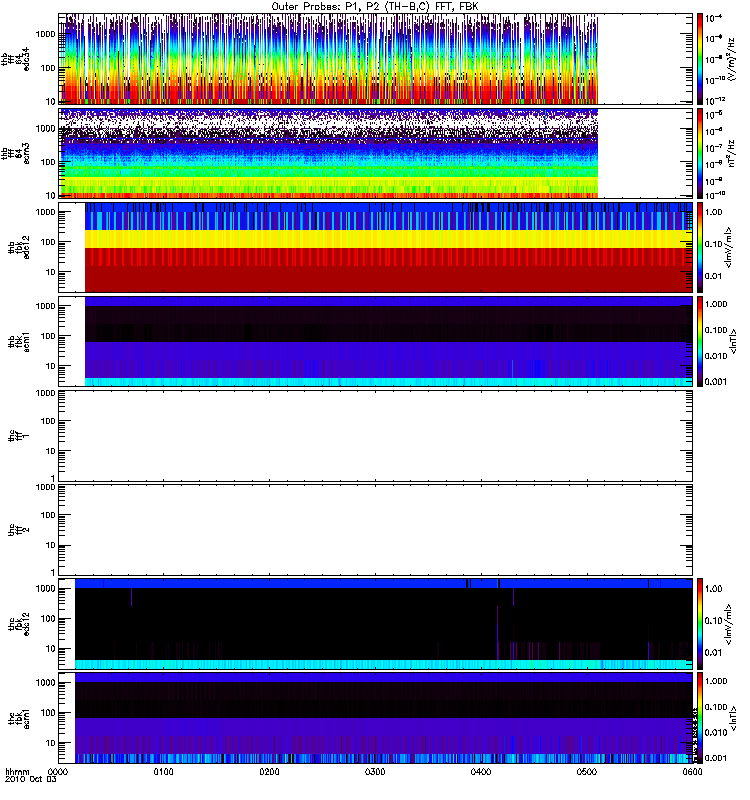This screenshot has width=750, height=800.
Task: Click the 'thb 64 scm3' y-axis label
Action: (x=16, y=154)
